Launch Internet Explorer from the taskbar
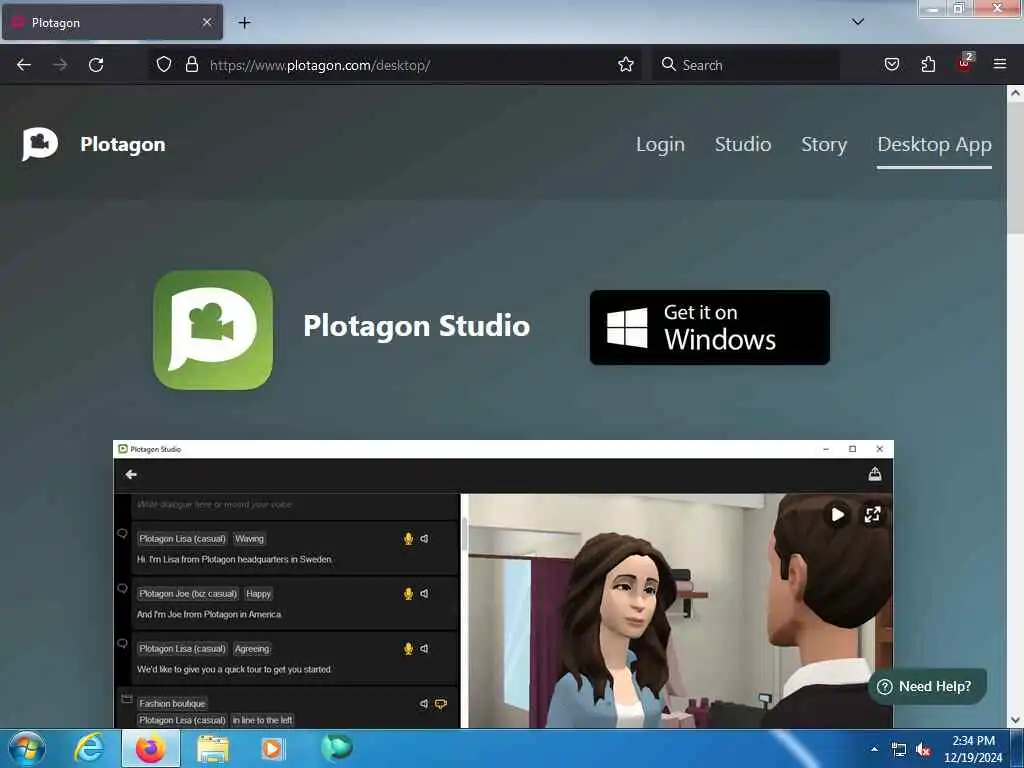1024x768 pixels. tap(89, 748)
